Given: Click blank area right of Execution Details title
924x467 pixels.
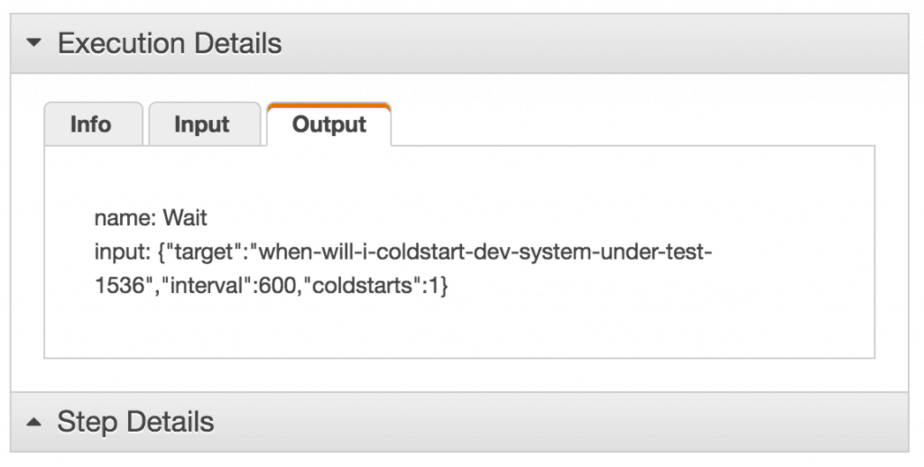Looking at the screenshot, I should 600,44.
